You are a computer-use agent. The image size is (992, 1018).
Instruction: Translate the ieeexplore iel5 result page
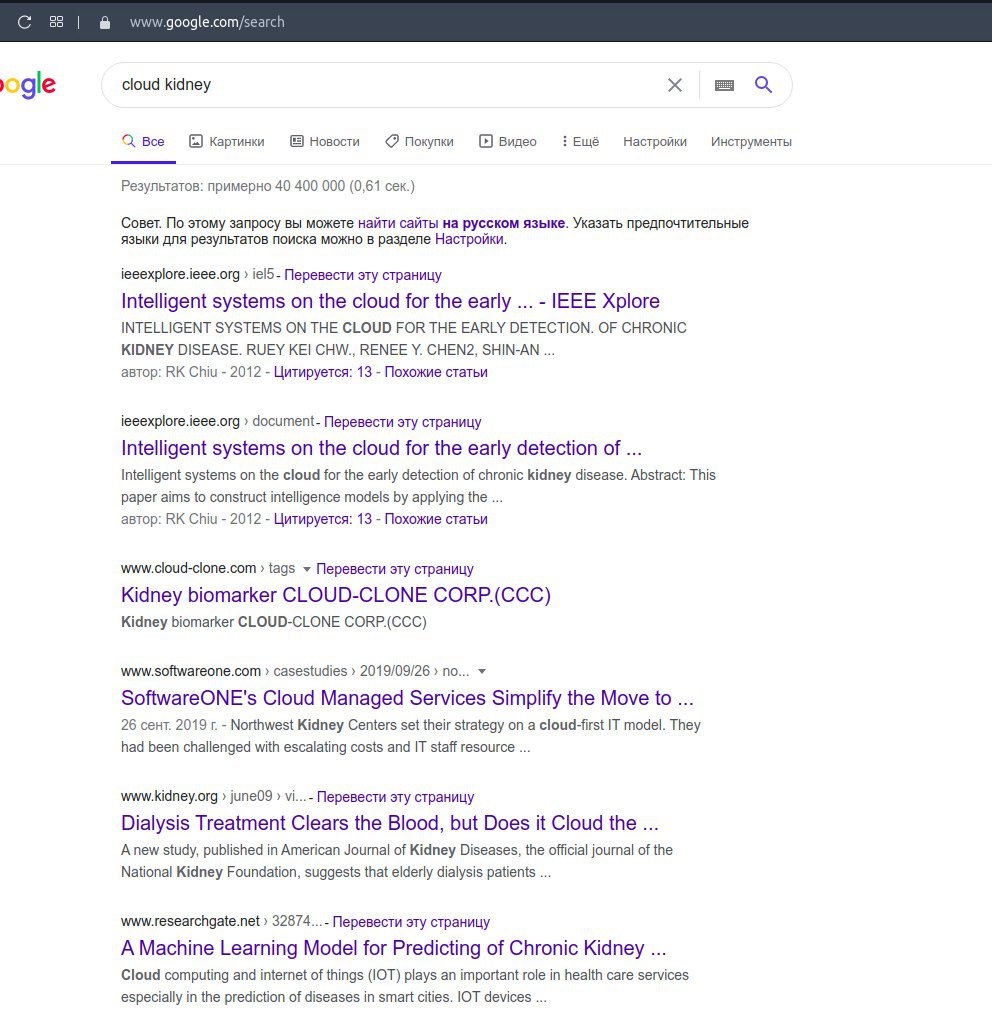(x=363, y=275)
